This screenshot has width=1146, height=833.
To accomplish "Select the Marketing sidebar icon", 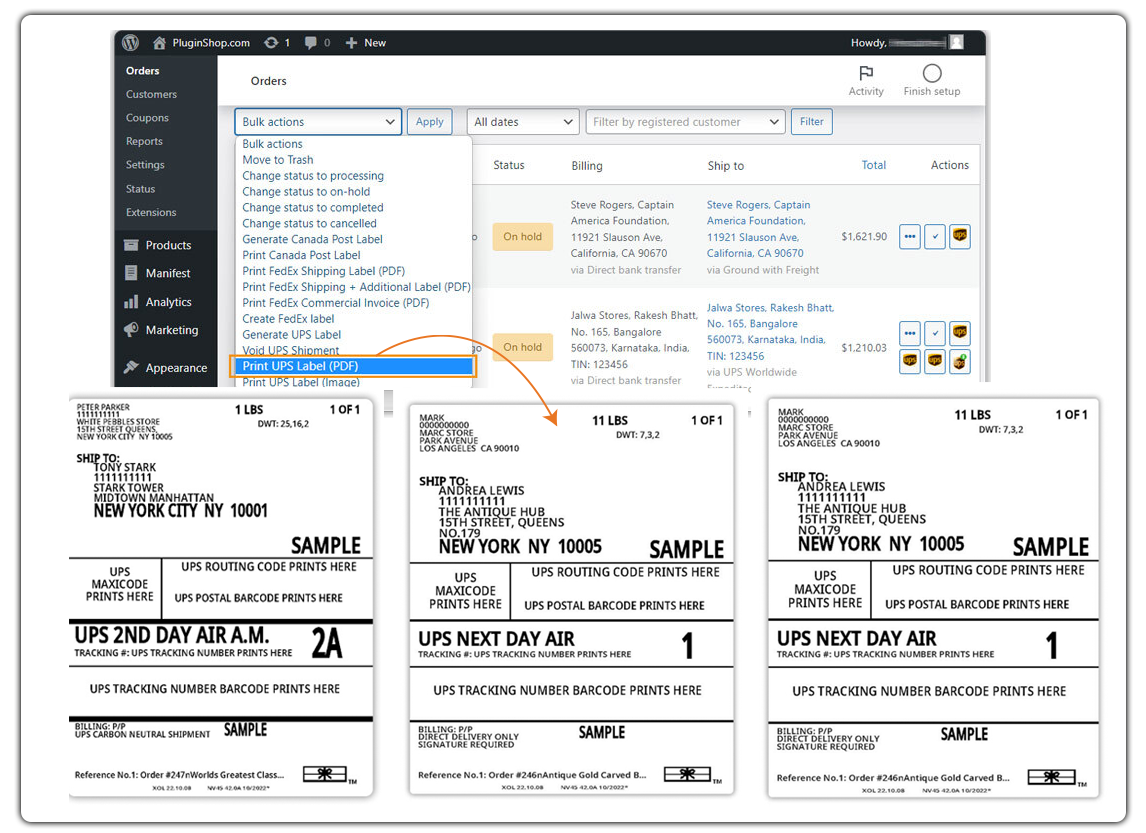I will point(133,330).
